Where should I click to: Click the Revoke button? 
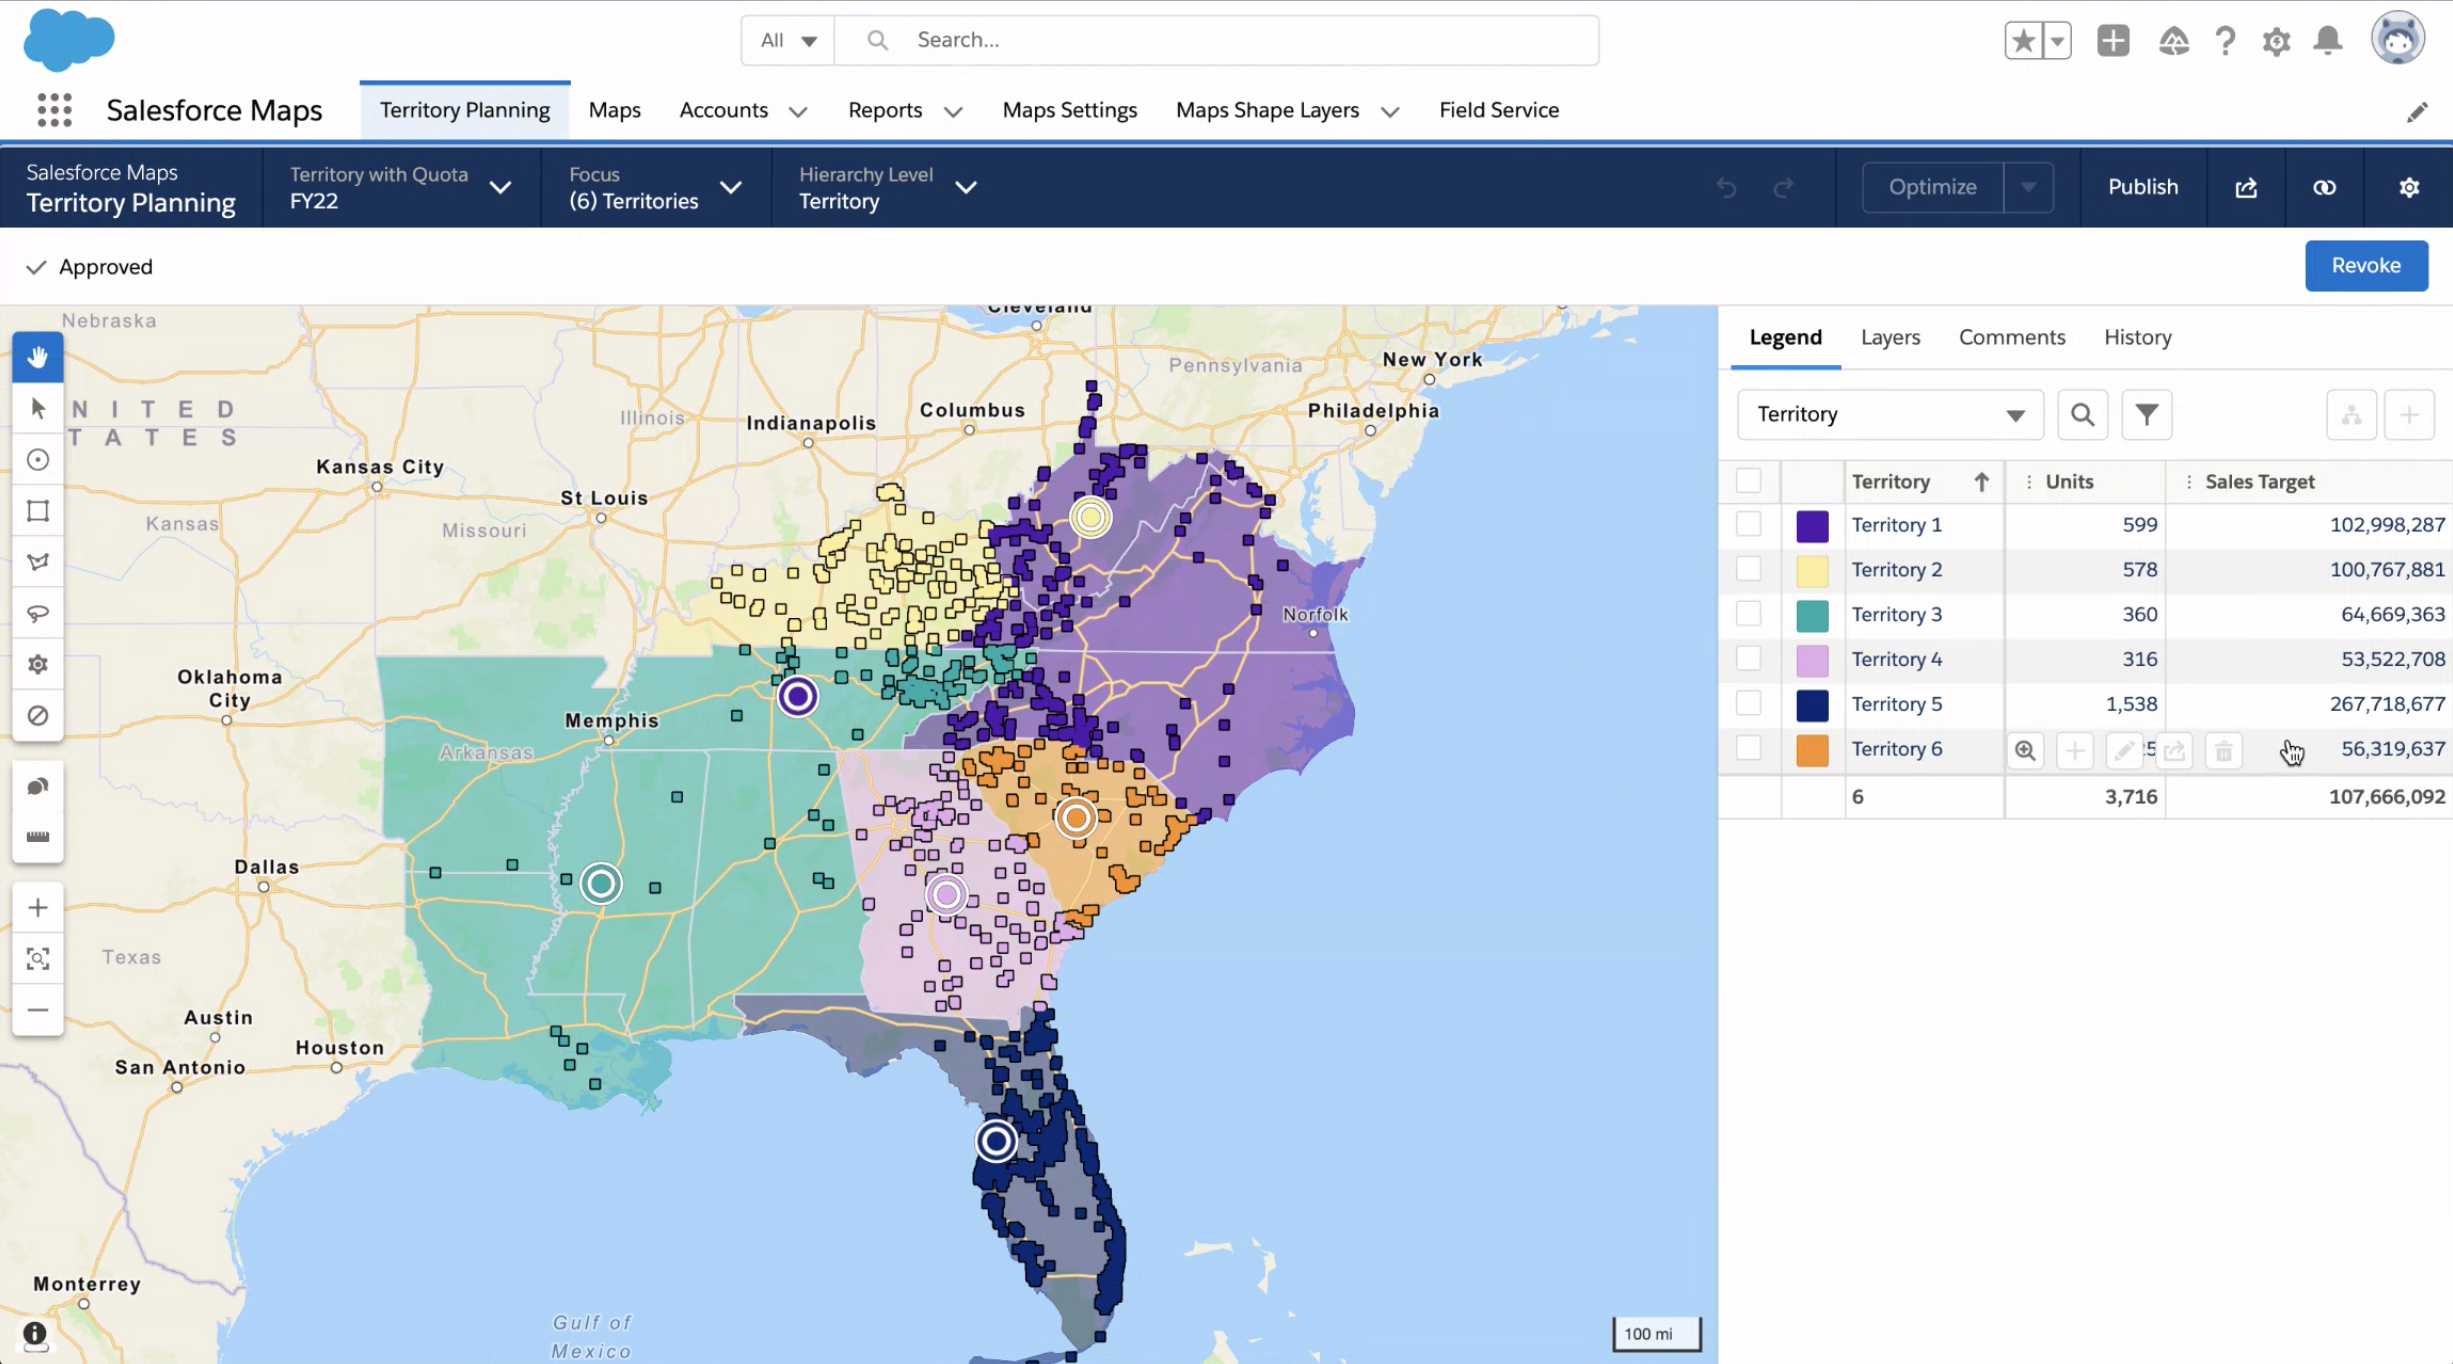pyautogui.click(x=2366, y=265)
